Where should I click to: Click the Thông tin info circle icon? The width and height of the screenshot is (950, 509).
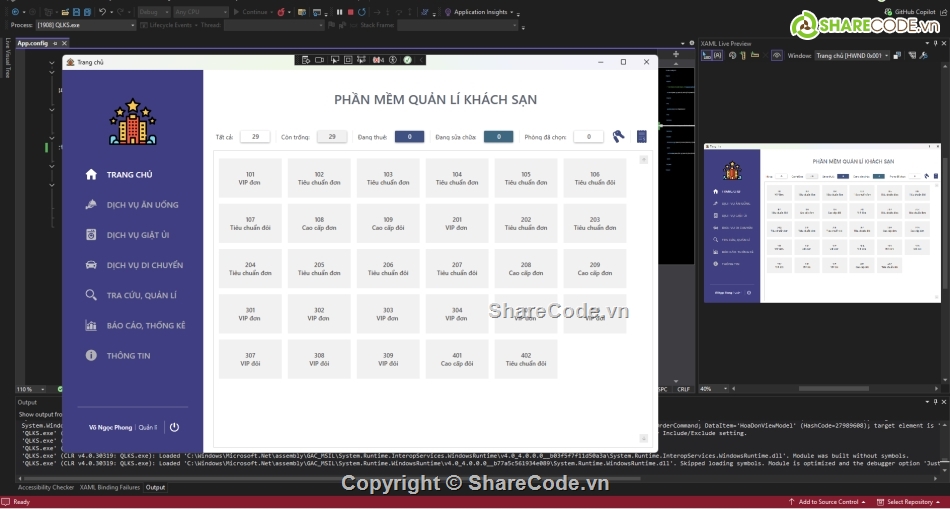point(92,355)
